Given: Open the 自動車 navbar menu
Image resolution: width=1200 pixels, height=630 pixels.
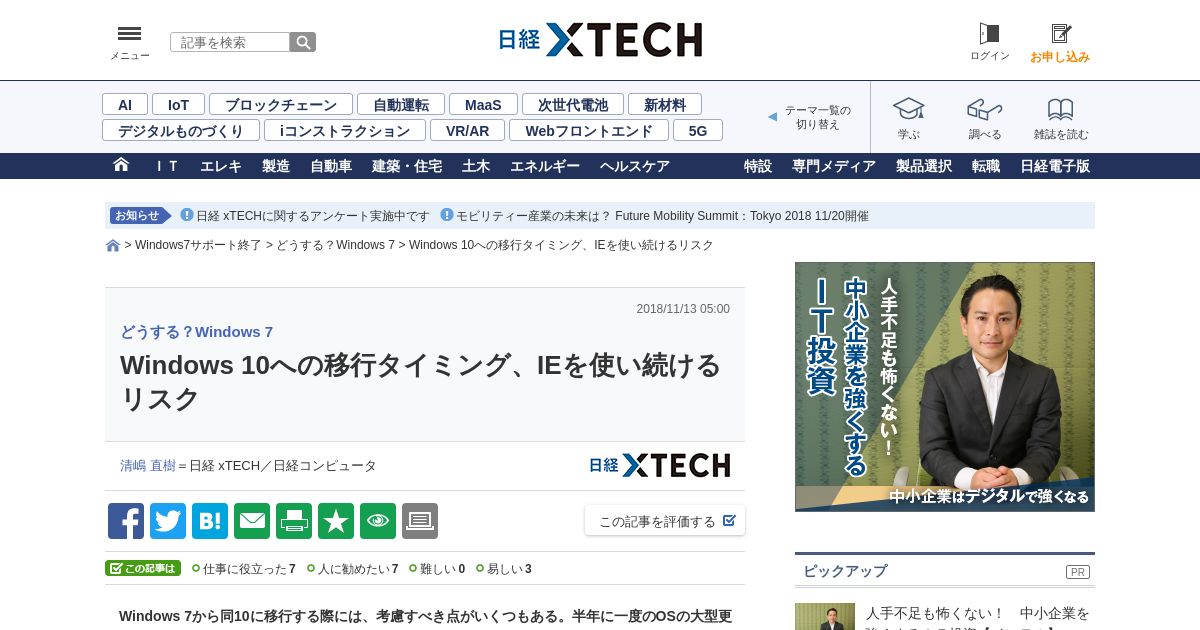Looking at the screenshot, I should tap(331, 166).
